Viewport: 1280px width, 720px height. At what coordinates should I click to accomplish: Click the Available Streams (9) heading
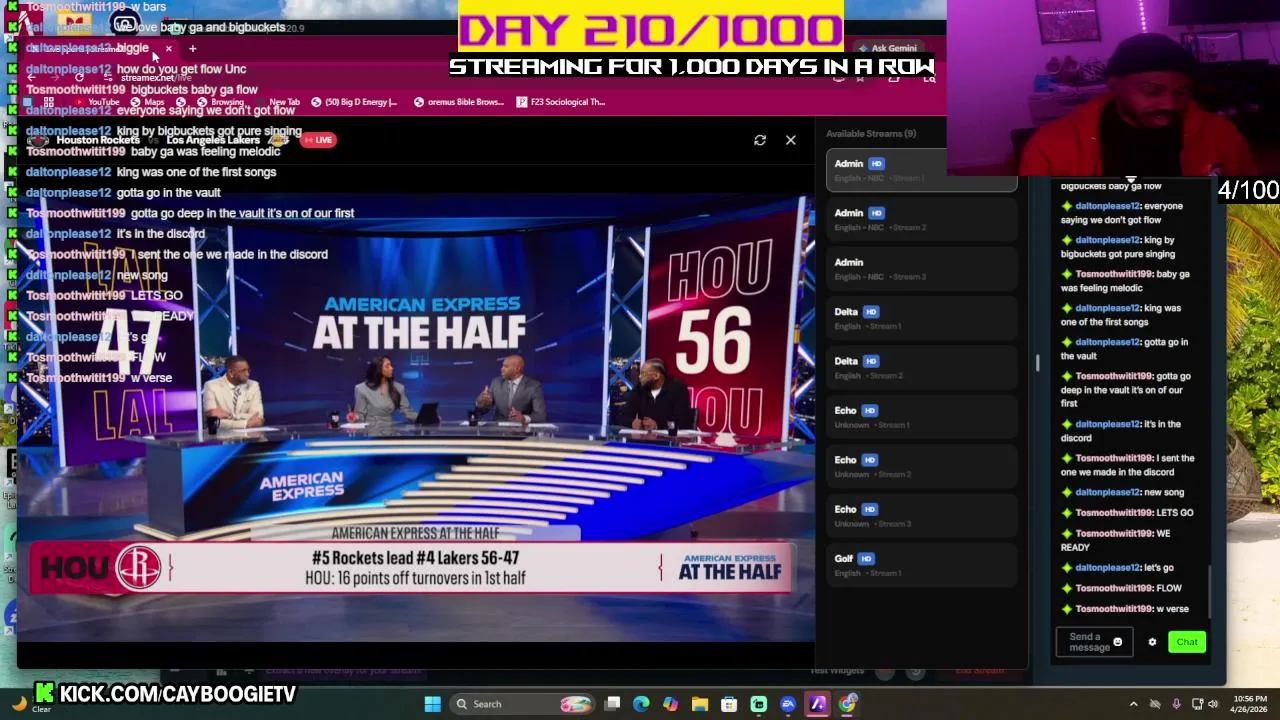click(x=871, y=133)
